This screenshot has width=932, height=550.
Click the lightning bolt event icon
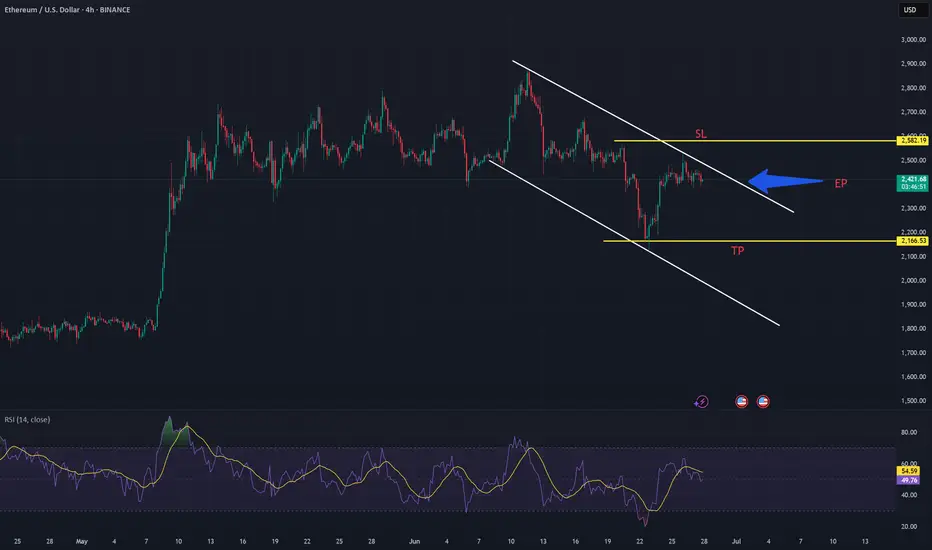click(x=701, y=402)
